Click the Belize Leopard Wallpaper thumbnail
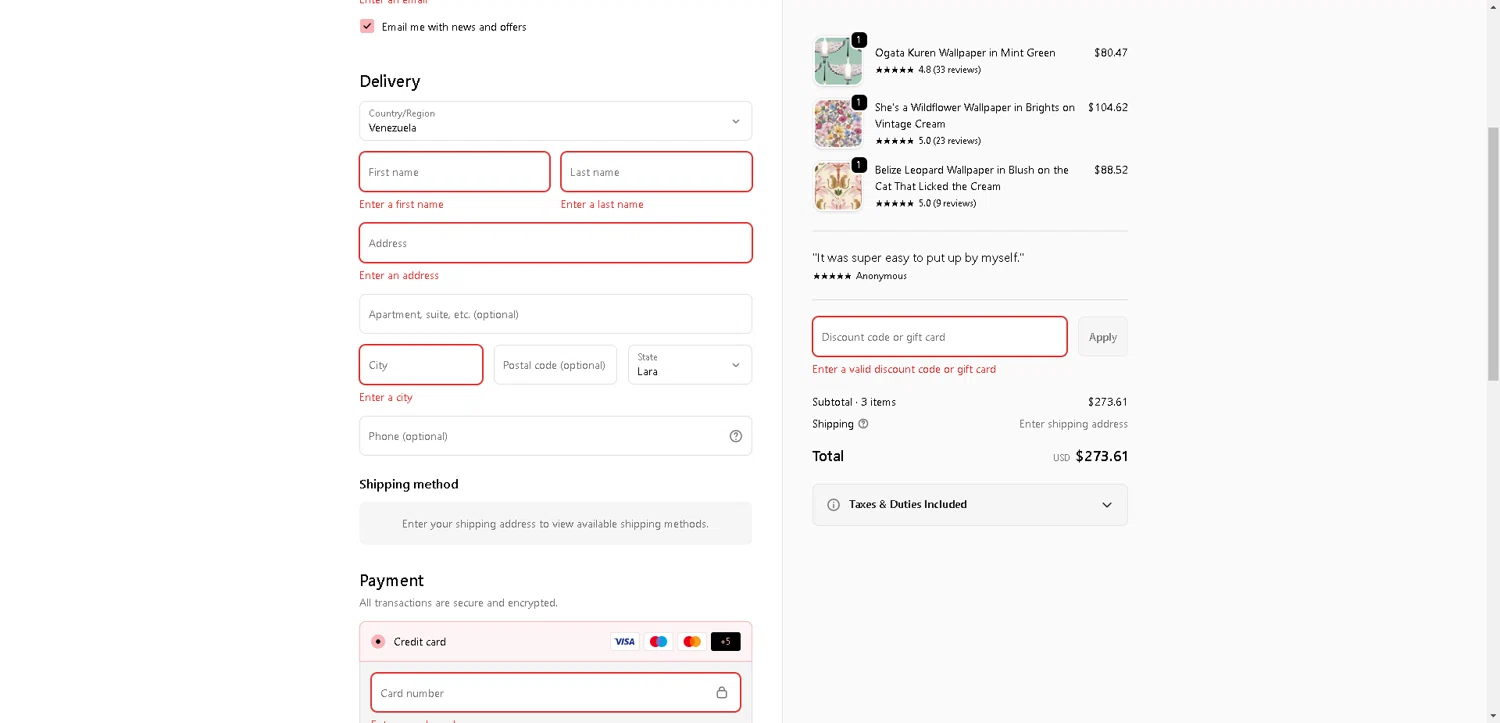1500x723 pixels. 838,187
